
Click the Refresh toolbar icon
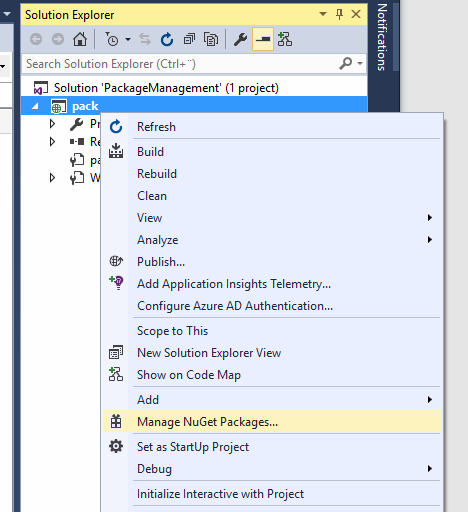tap(167, 39)
